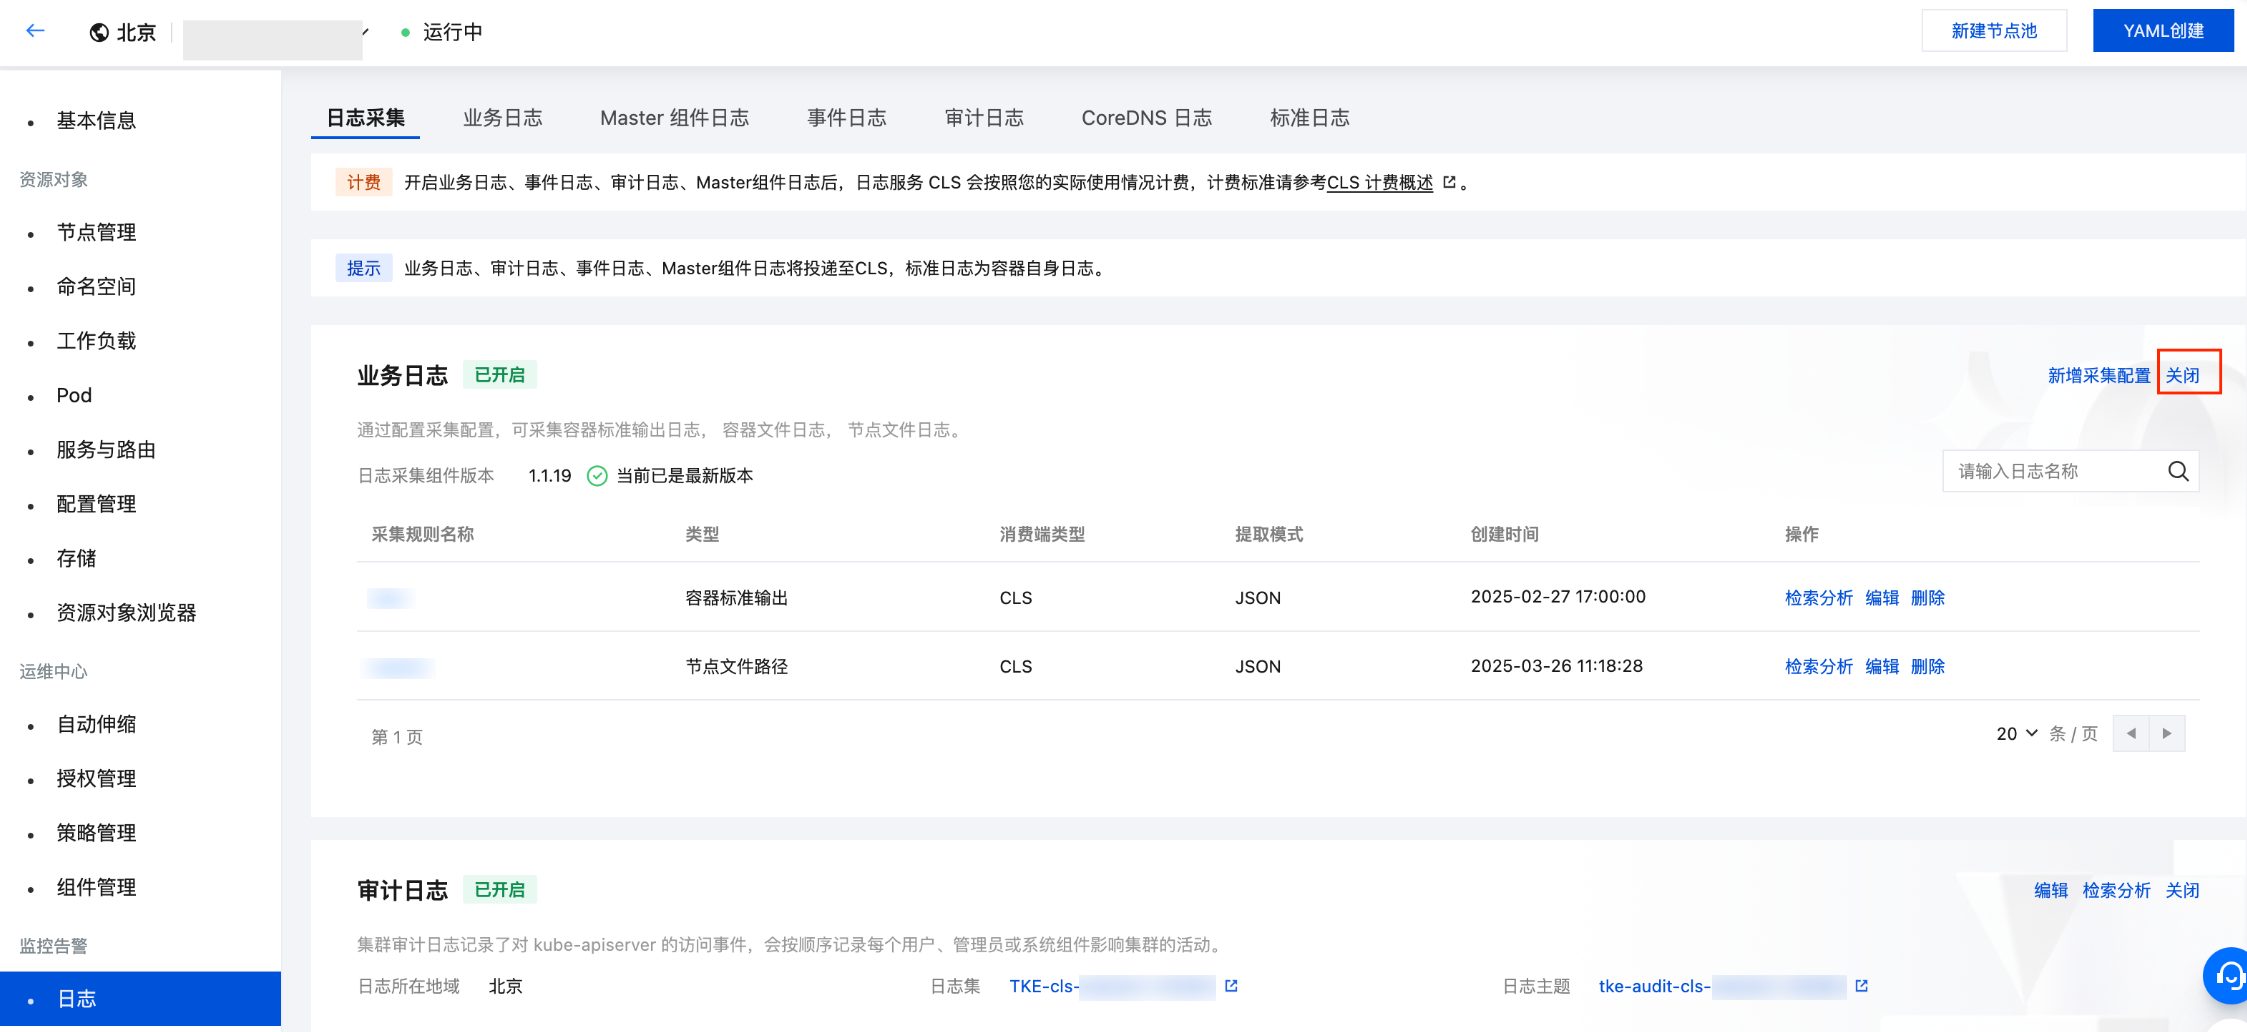Open the 20 条/页 page size dropdown
Viewport: 2247px width, 1032px height.
[2016, 734]
